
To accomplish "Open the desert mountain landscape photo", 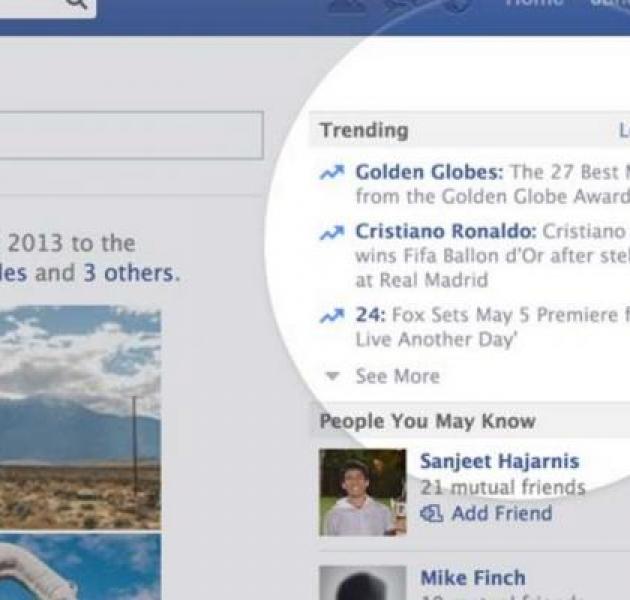I will click(80, 418).
